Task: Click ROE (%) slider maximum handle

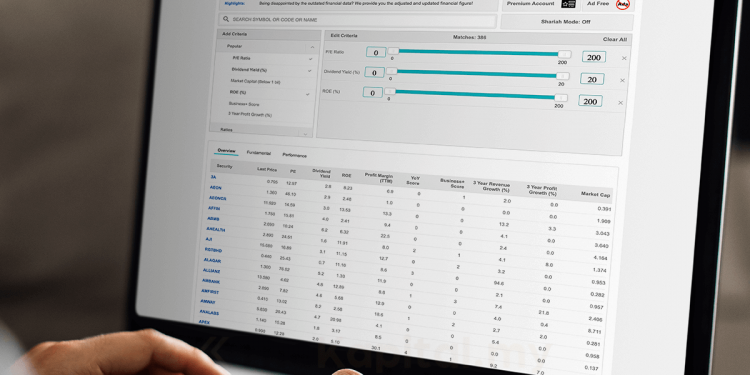Action: coord(561,98)
